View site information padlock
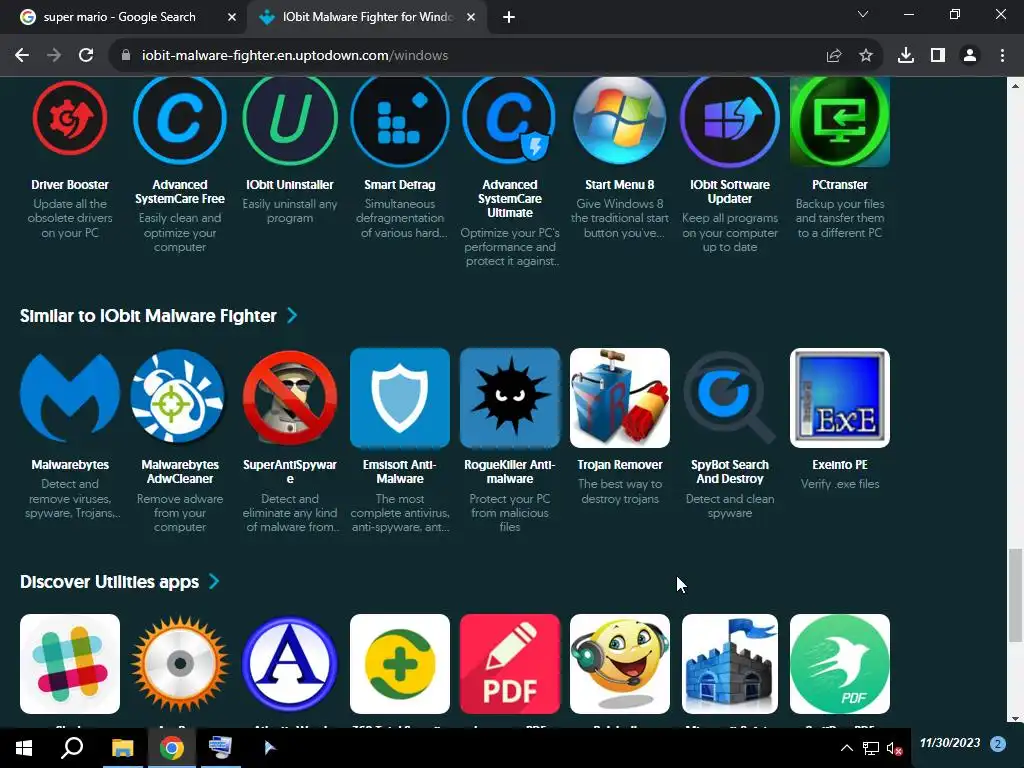This screenshot has width=1024, height=768. tap(126, 56)
